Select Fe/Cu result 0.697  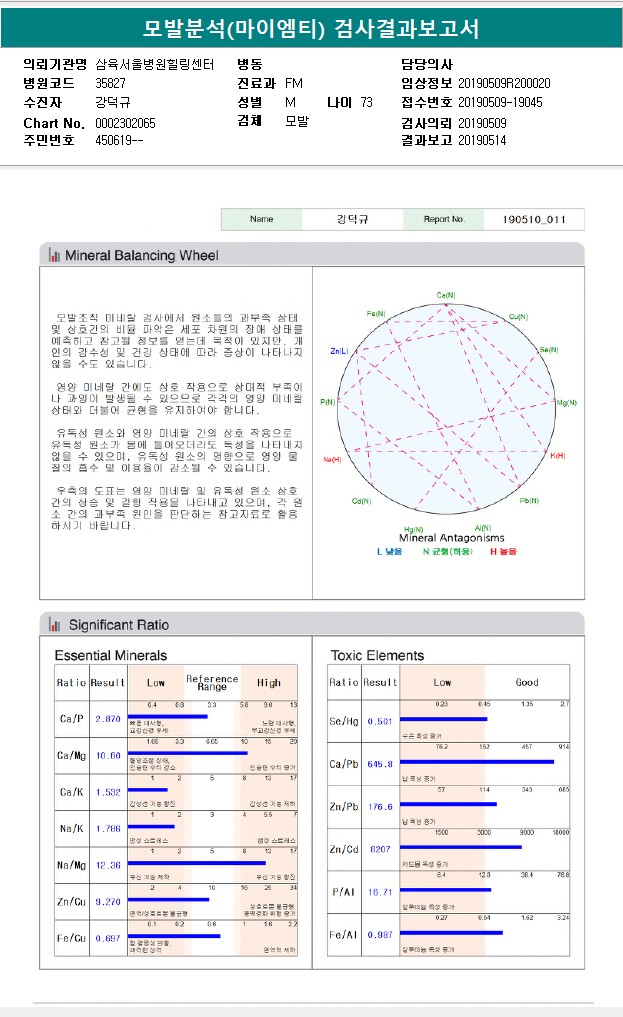coord(108,938)
